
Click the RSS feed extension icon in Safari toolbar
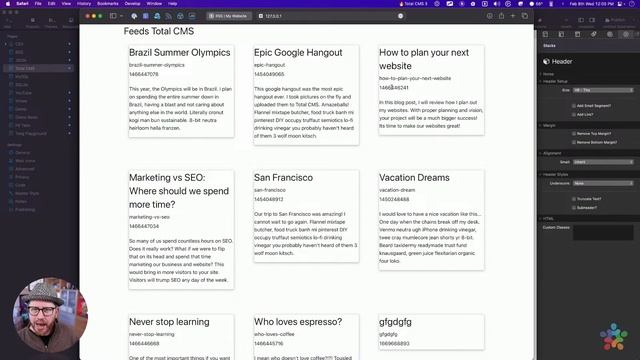pyautogui.click(x=169, y=16)
